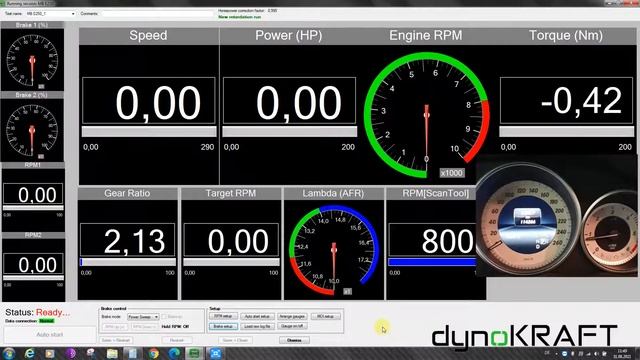Click the Brake setup button
The image size is (640, 360).
coord(223,326)
